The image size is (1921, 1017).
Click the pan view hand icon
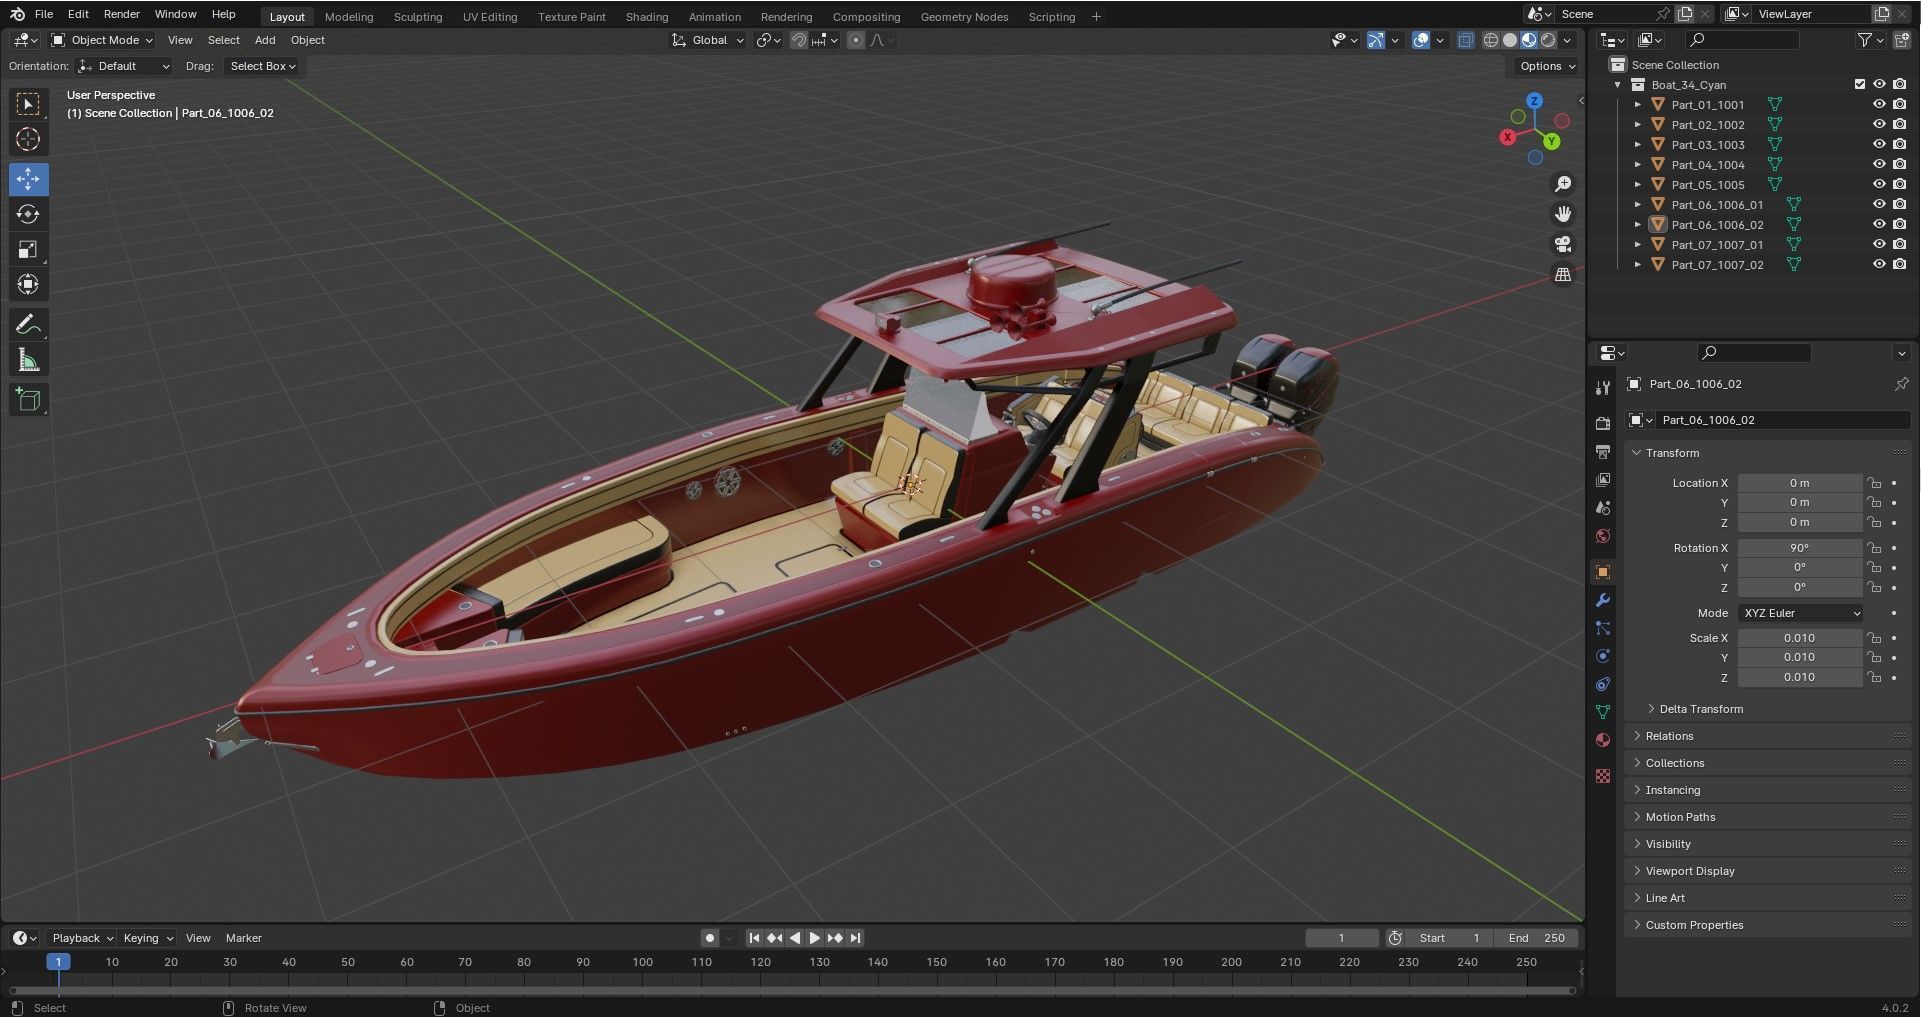1563,214
